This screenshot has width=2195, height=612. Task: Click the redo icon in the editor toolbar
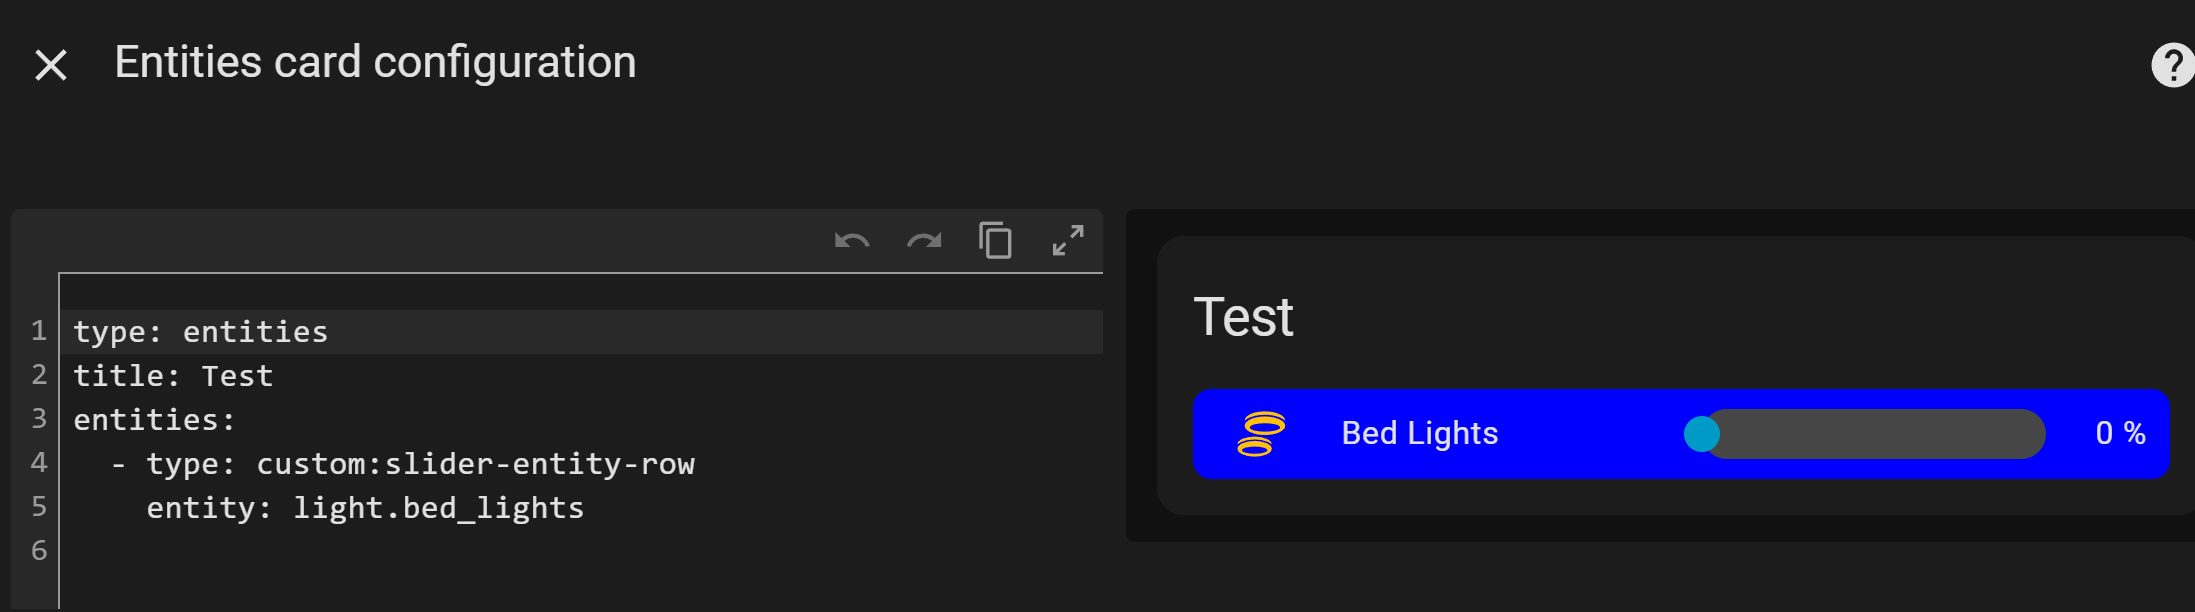(924, 241)
